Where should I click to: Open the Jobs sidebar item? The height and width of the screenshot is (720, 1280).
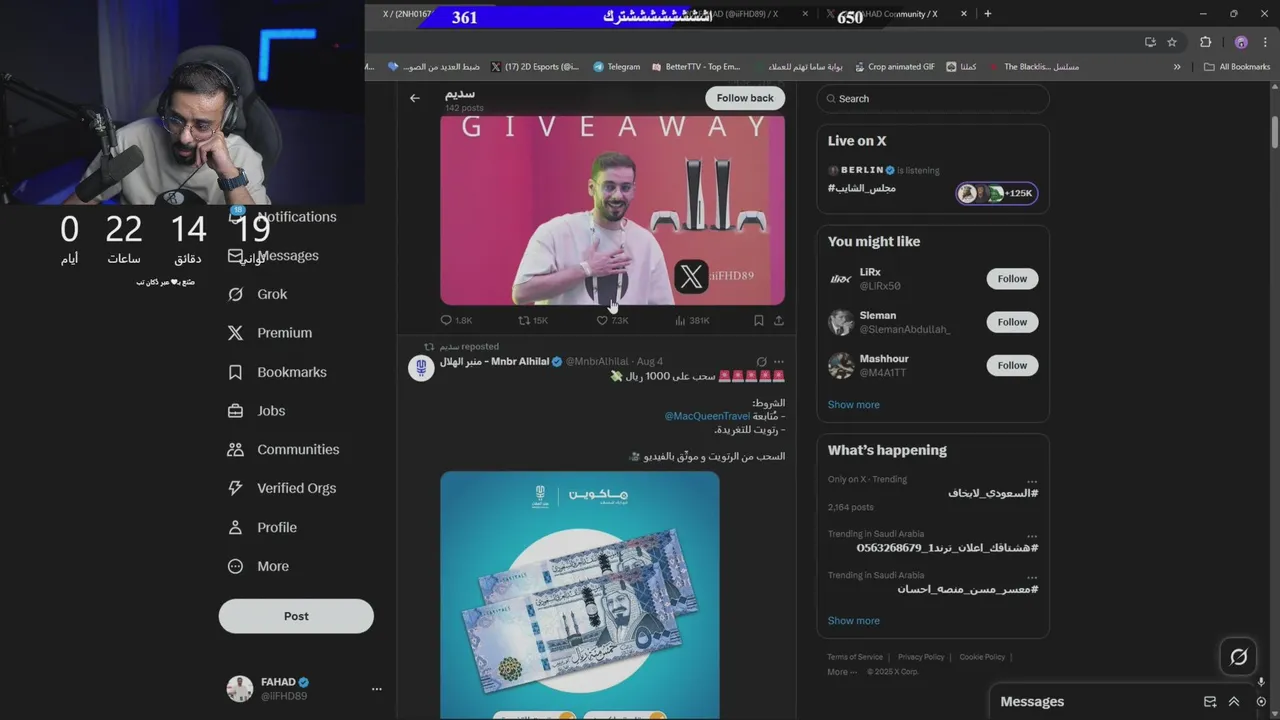point(256,411)
